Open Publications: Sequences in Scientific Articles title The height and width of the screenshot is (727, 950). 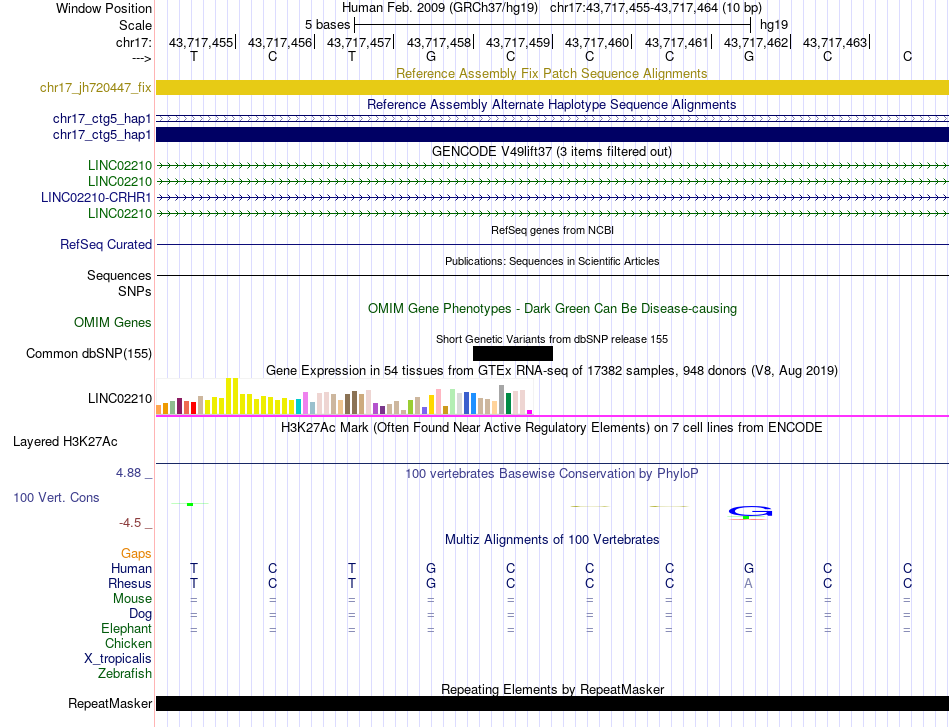click(x=552, y=261)
